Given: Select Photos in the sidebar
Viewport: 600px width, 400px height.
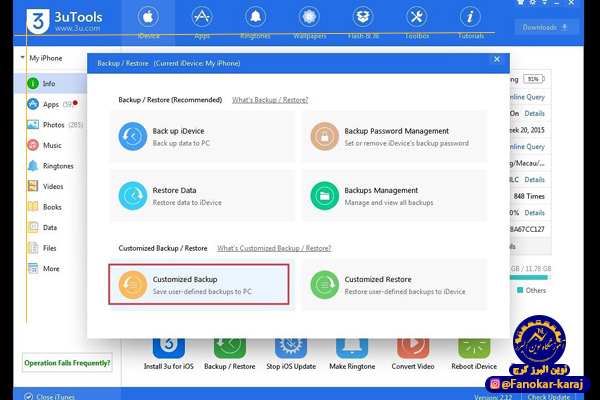Looking at the screenshot, I should tap(54, 125).
